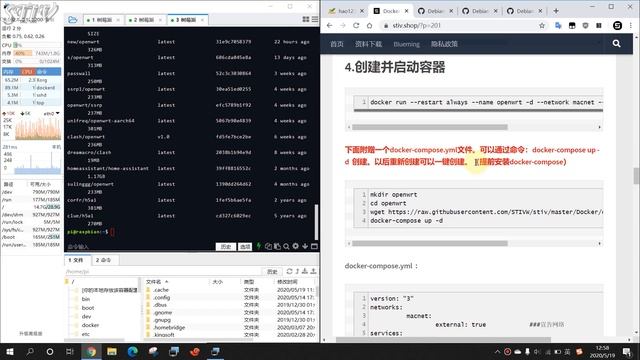This screenshot has height=360, width=640.
Task: Open terminal settings with the gear icon
Action: click(x=296, y=246)
